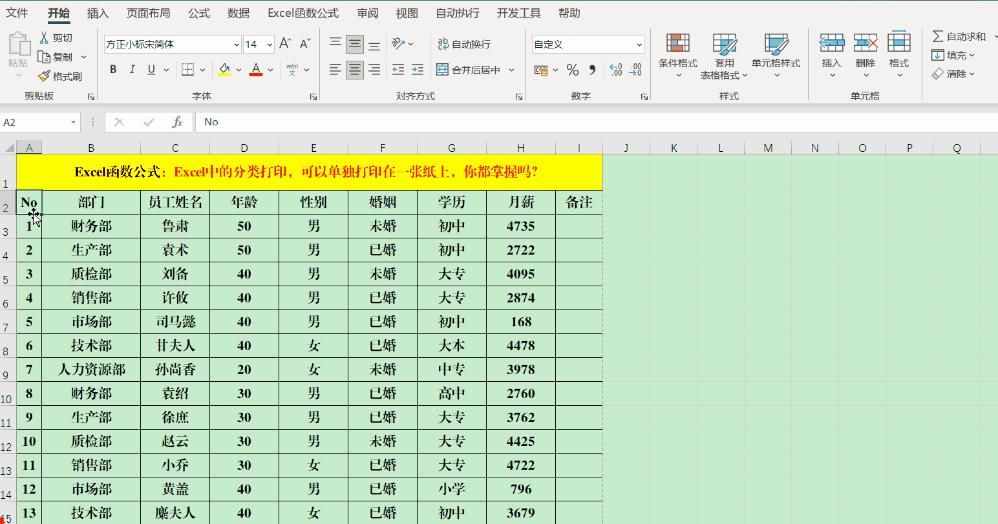Image resolution: width=998 pixels, height=524 pixels.
Task: Toggle Italic formatting
Action: (x=132, y=69)
